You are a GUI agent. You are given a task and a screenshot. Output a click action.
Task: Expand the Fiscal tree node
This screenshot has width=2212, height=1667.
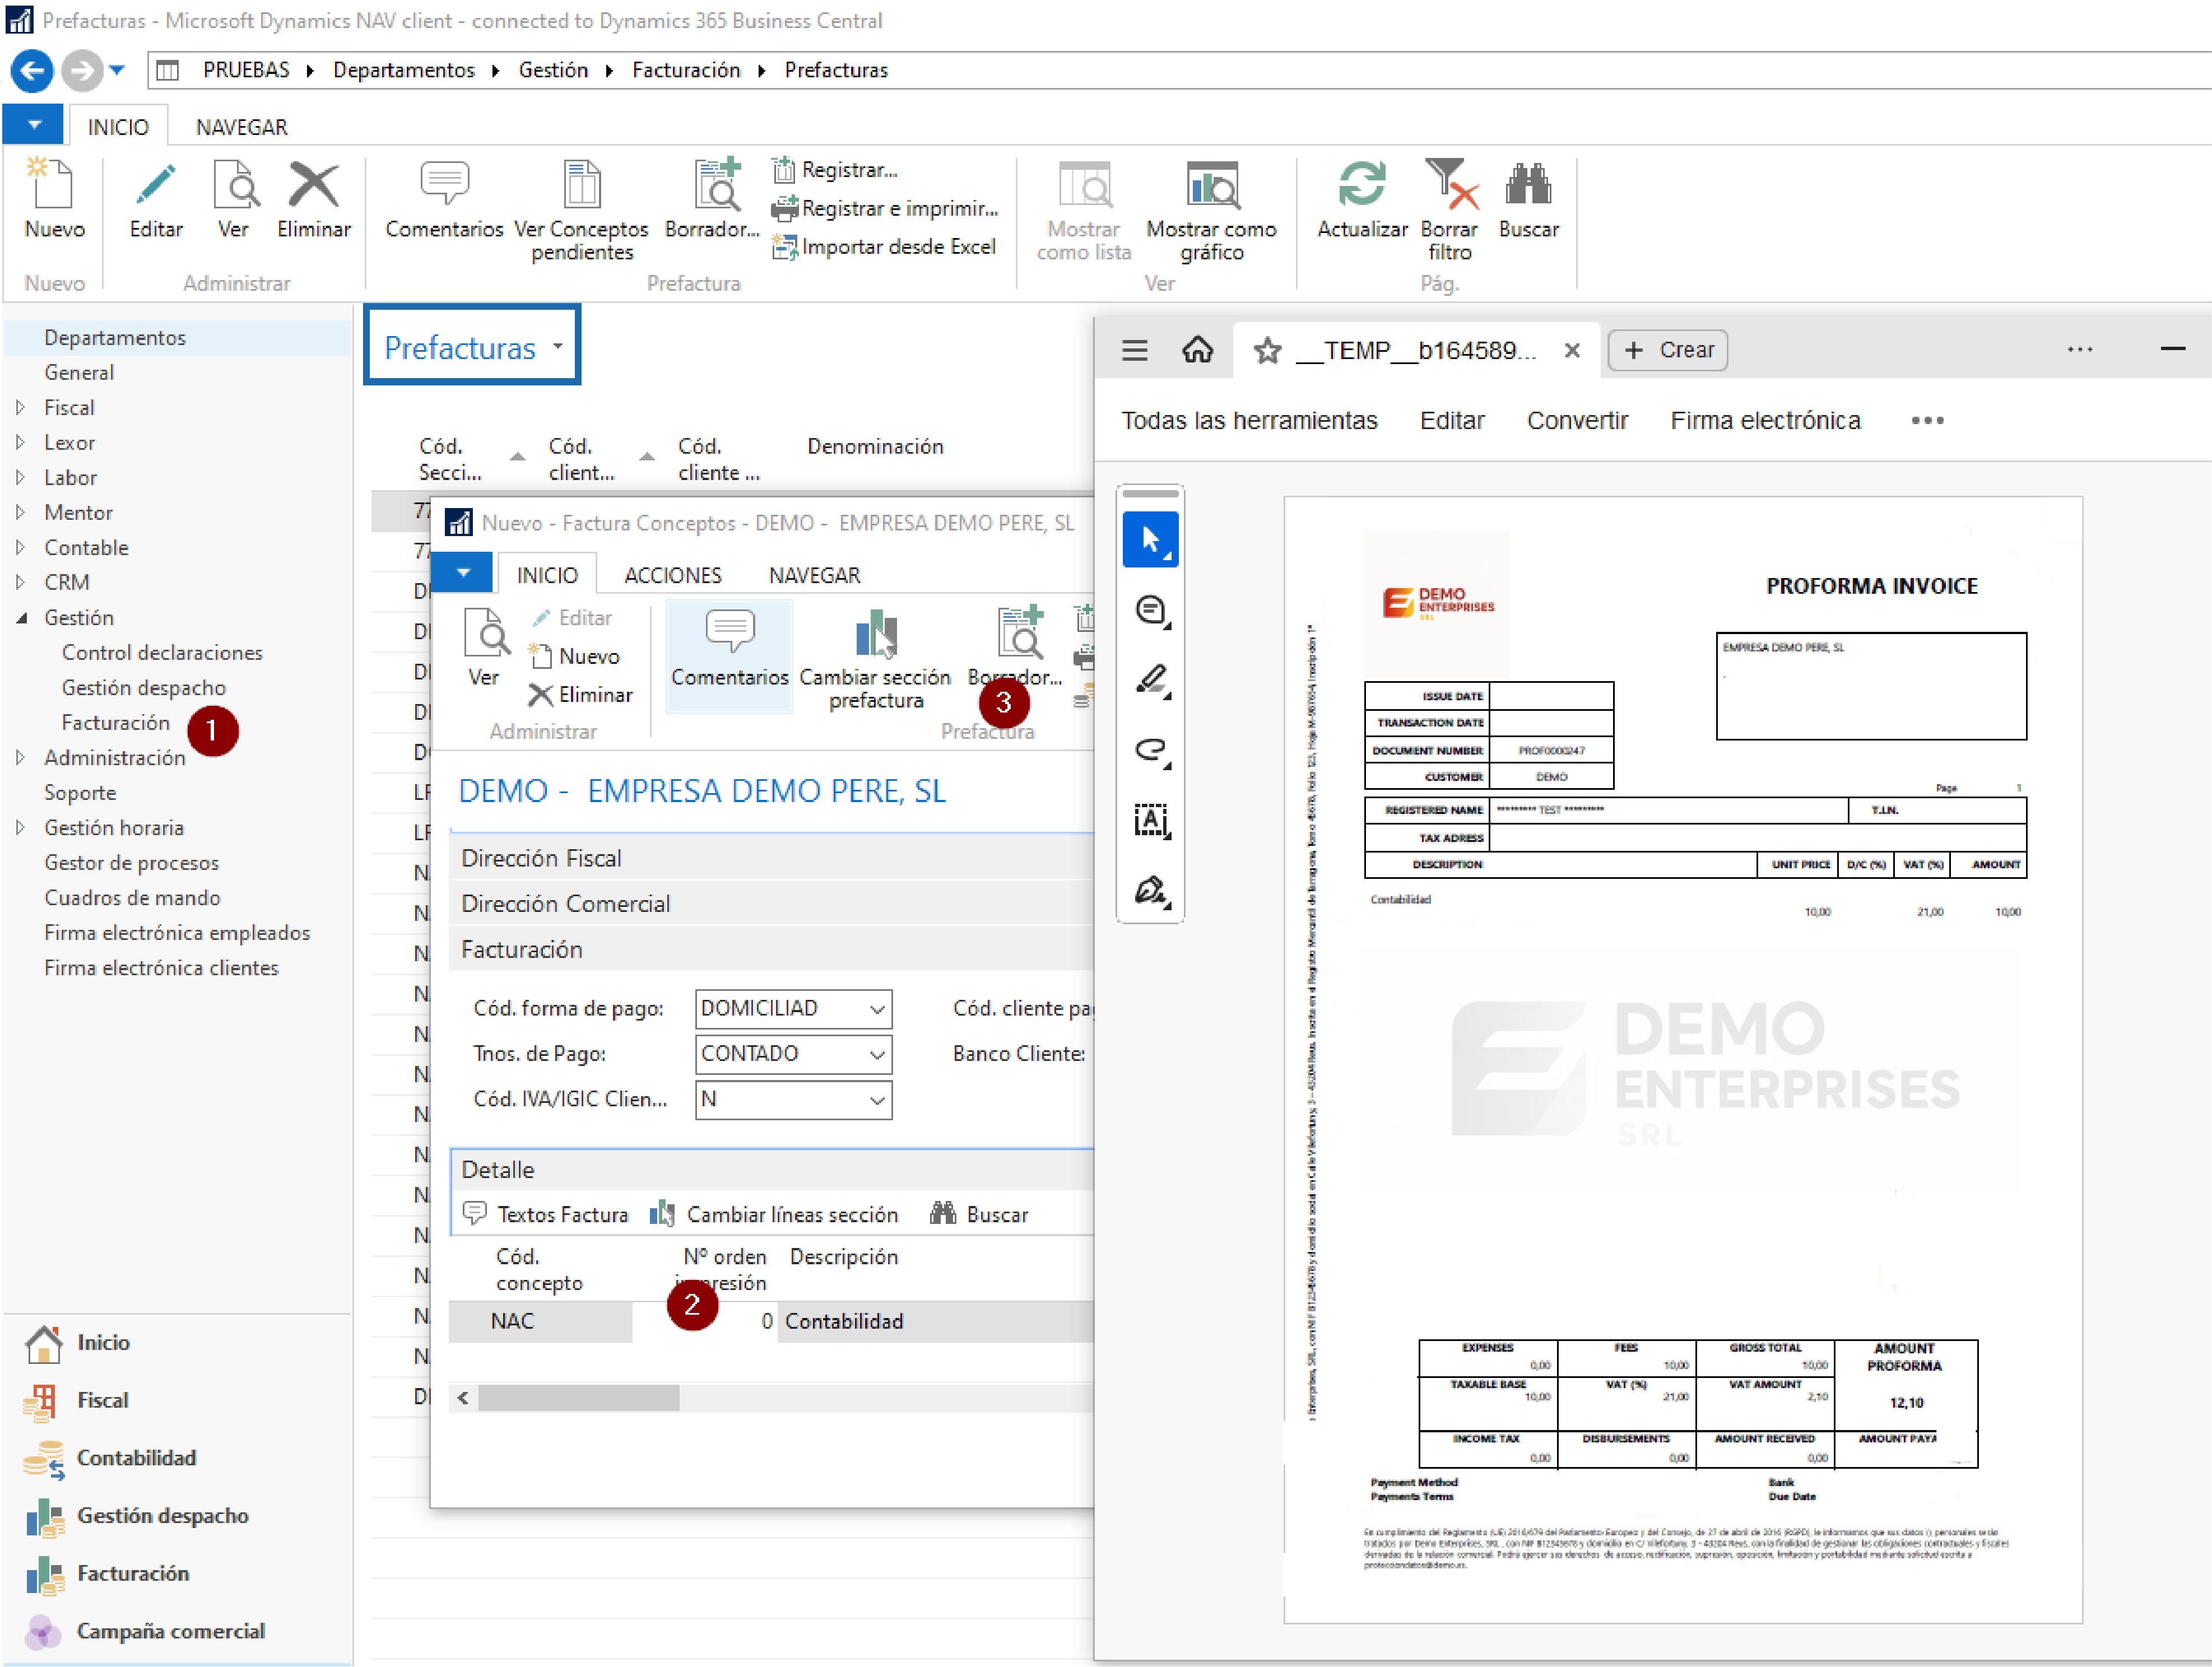pos(20,407)
